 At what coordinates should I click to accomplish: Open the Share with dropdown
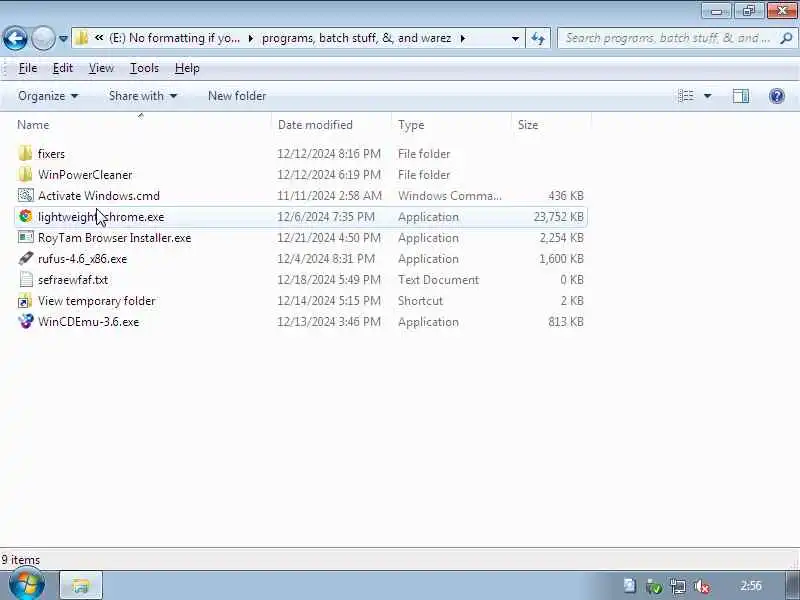pos(142,96)
